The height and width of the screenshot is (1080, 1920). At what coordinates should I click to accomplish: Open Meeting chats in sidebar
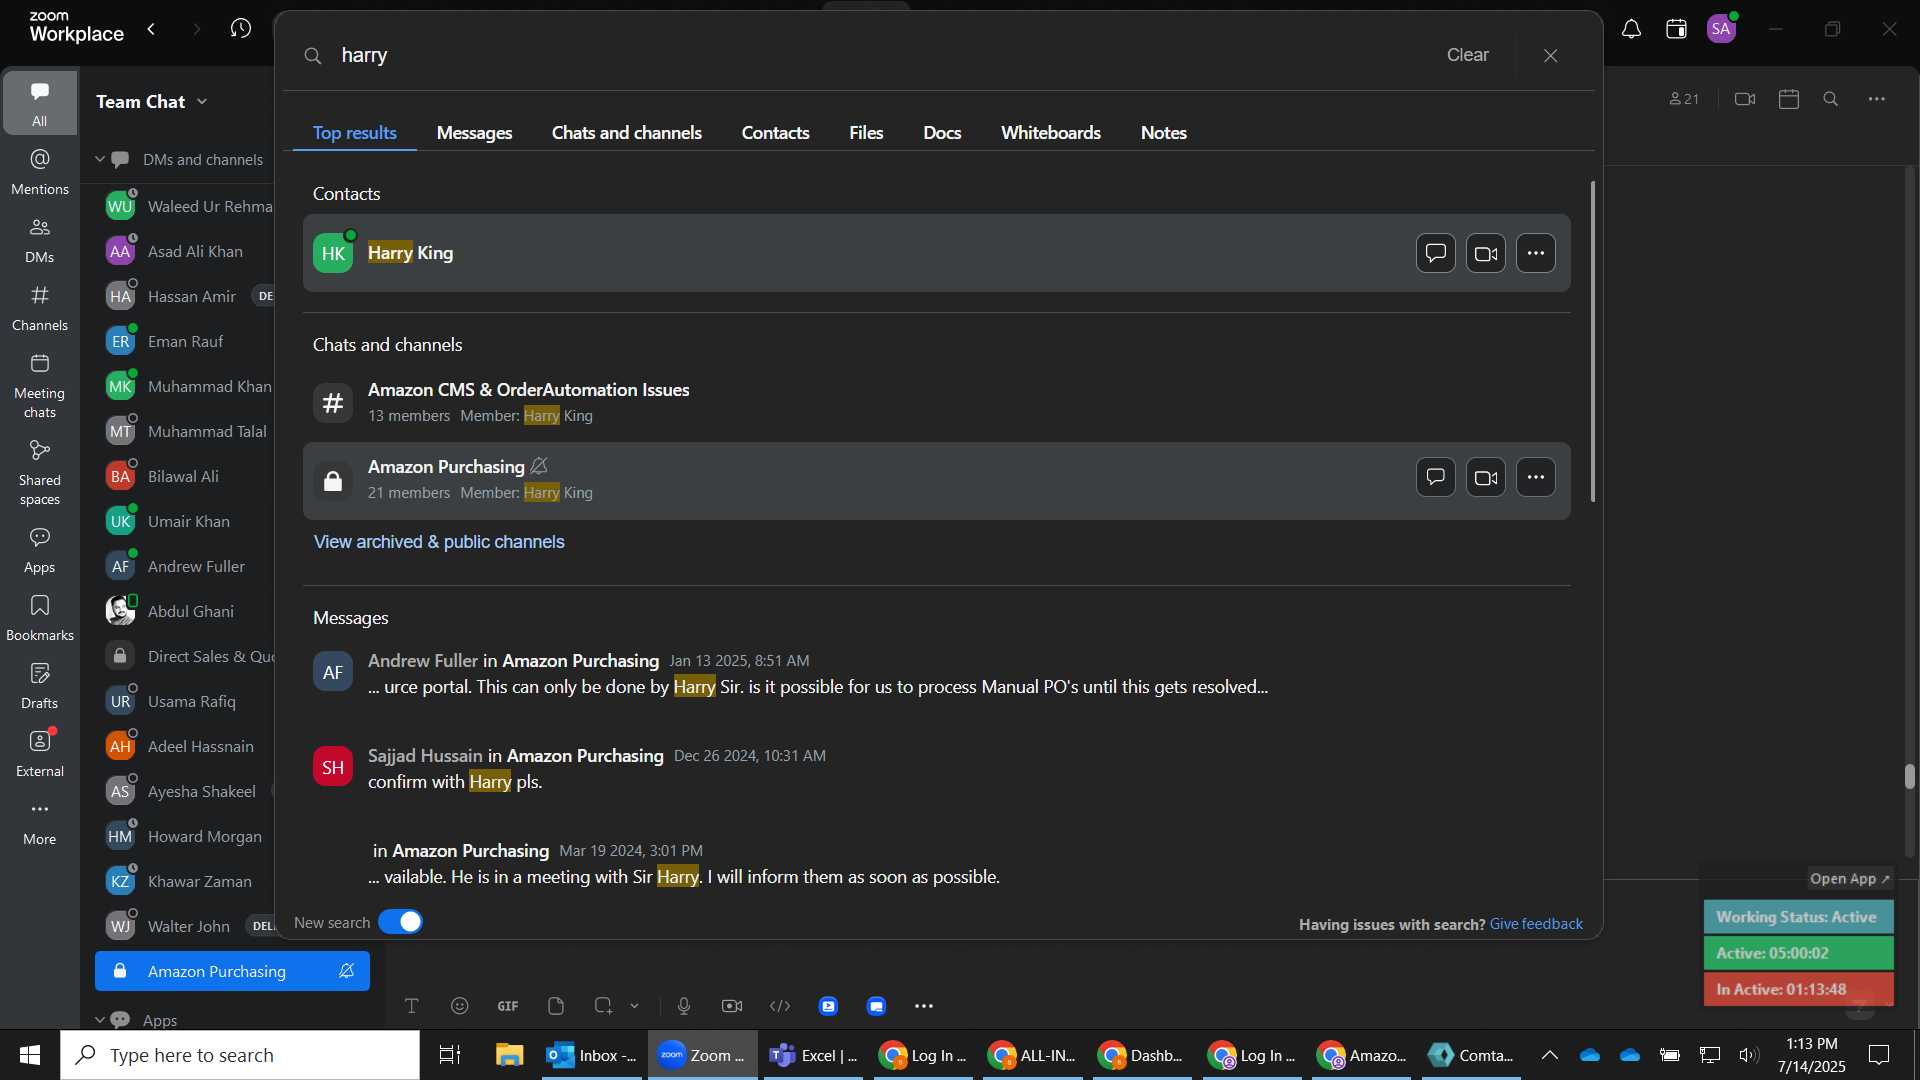[x=40, y=386]
